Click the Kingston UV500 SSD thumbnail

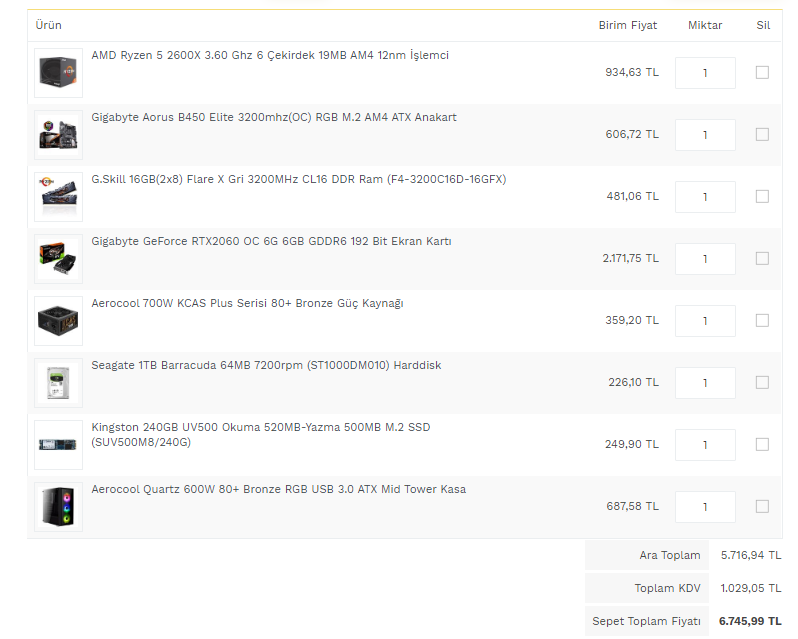(x=58, y=444)
